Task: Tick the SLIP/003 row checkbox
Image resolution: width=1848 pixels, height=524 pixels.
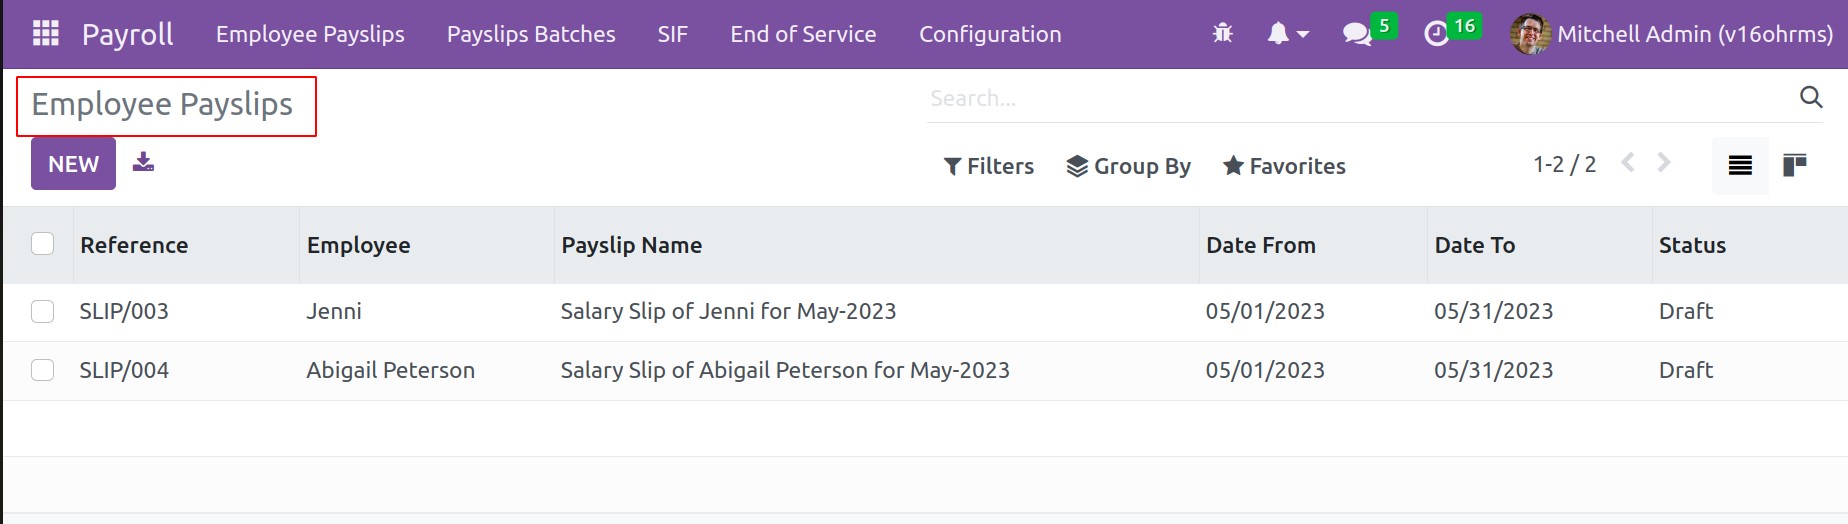Action: (42, 311)
